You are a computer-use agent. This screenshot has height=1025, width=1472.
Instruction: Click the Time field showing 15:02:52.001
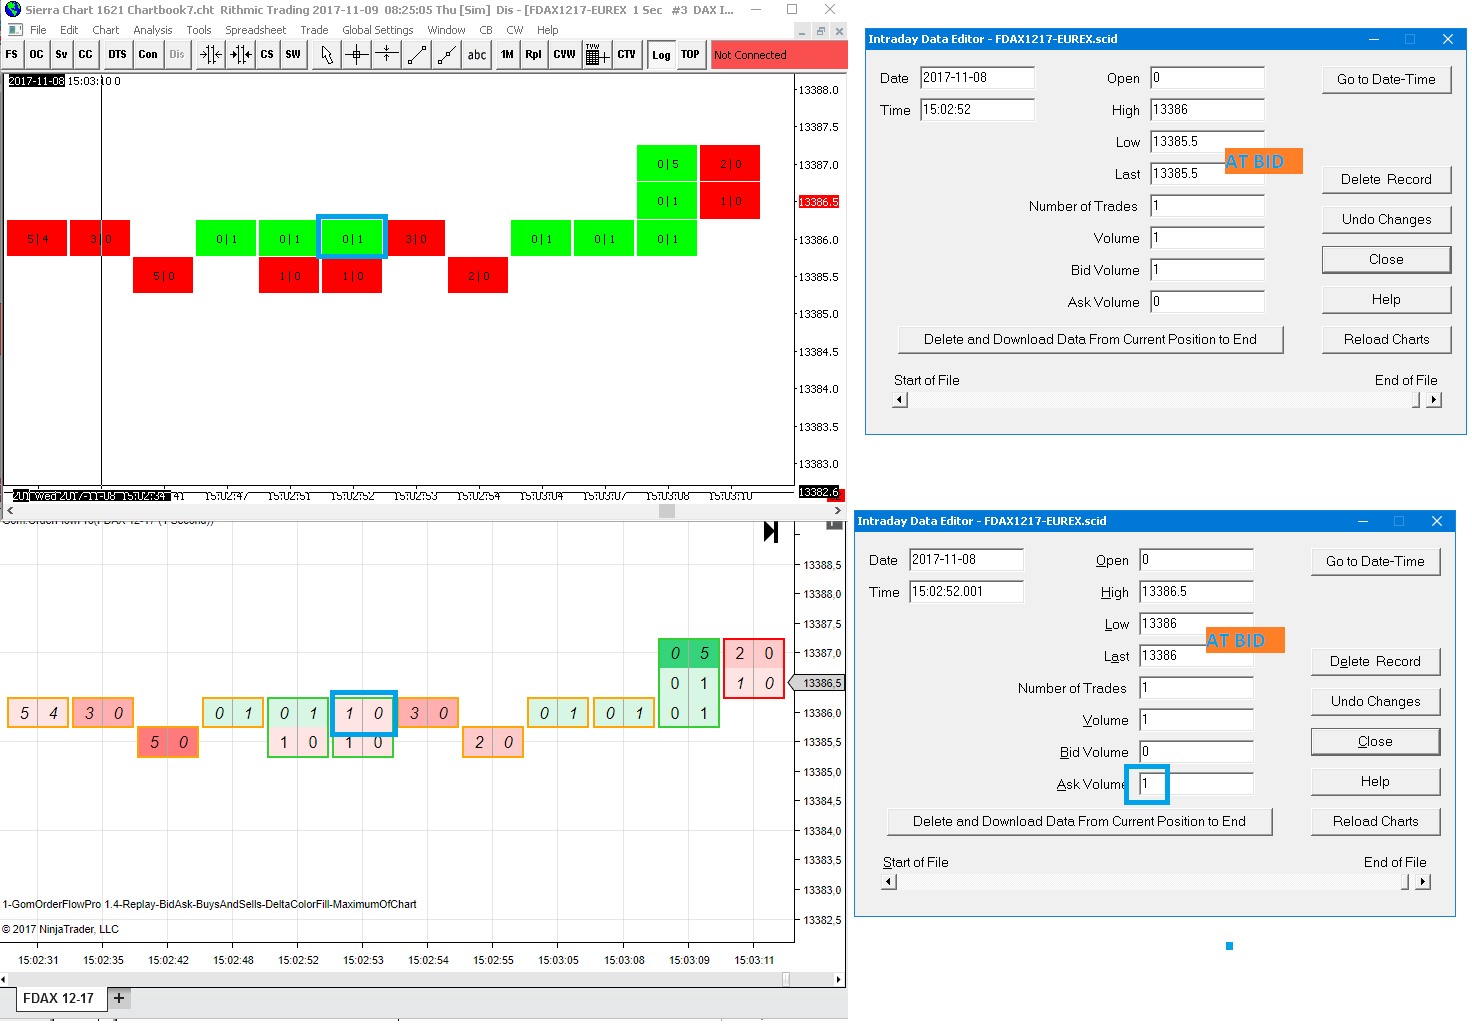(966, 592)
